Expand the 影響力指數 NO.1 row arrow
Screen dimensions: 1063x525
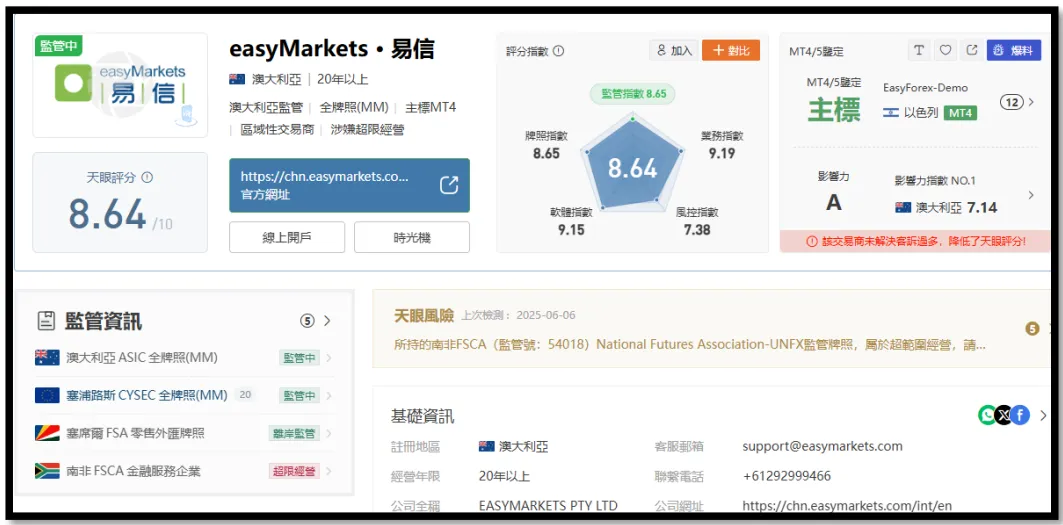pos(1031,195)
